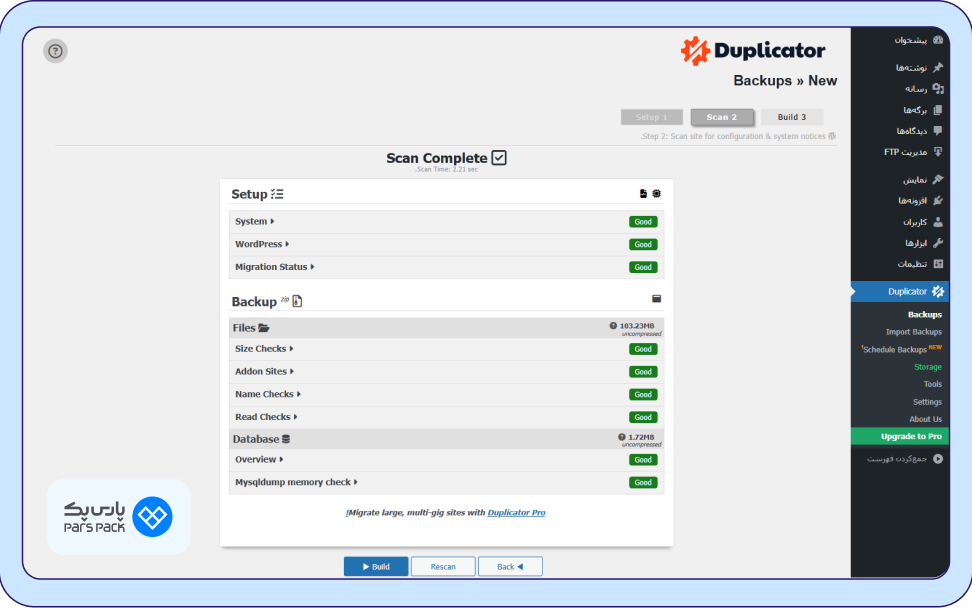
Task: Click the Good badge for Name Checks
Action: click(x=643, y=394)
